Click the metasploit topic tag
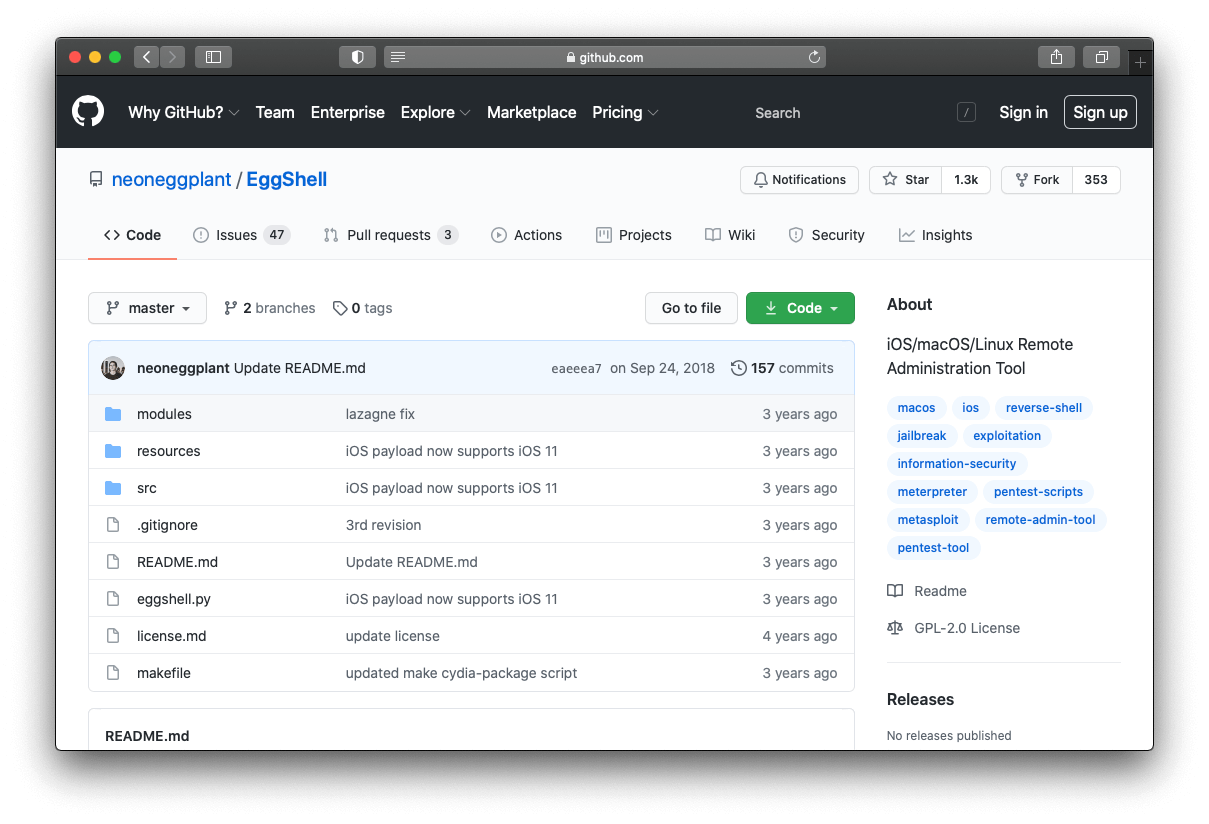1209x824 pixels. [x=928, y=520]
